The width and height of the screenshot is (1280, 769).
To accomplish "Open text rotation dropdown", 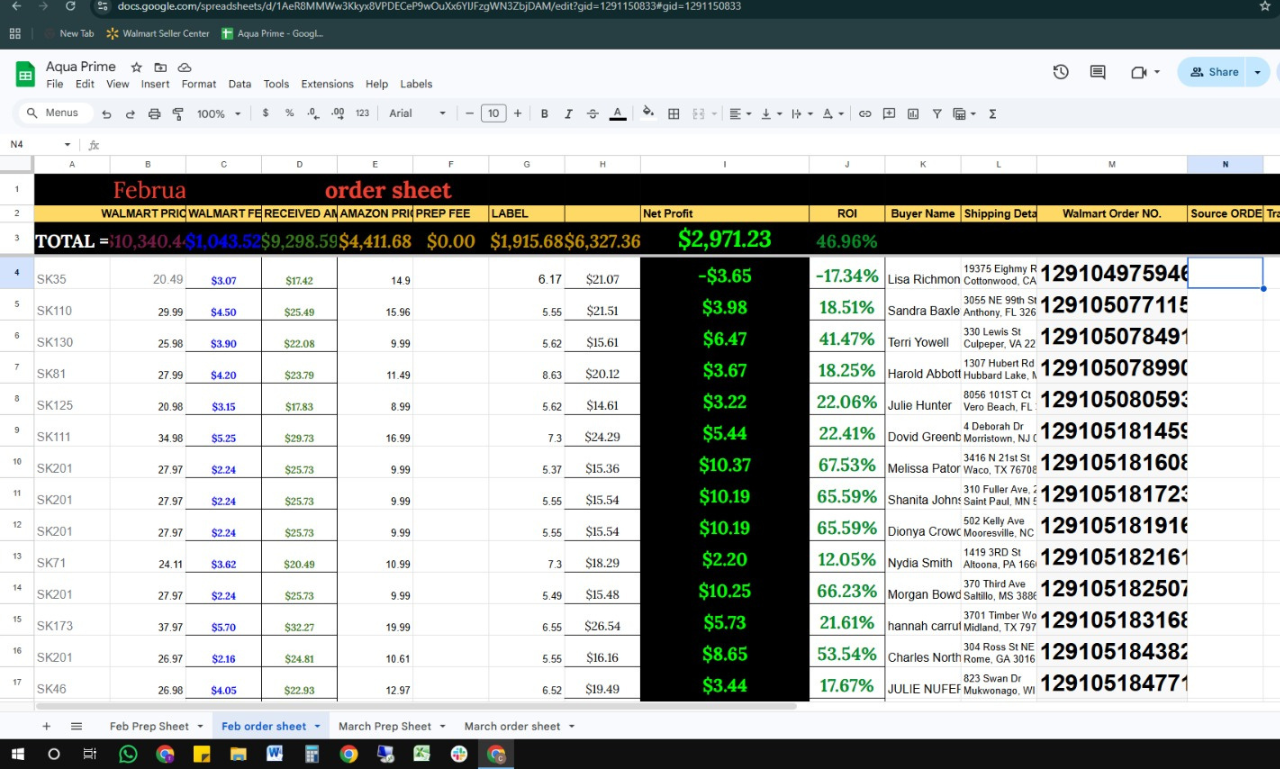I will point(833,114).
